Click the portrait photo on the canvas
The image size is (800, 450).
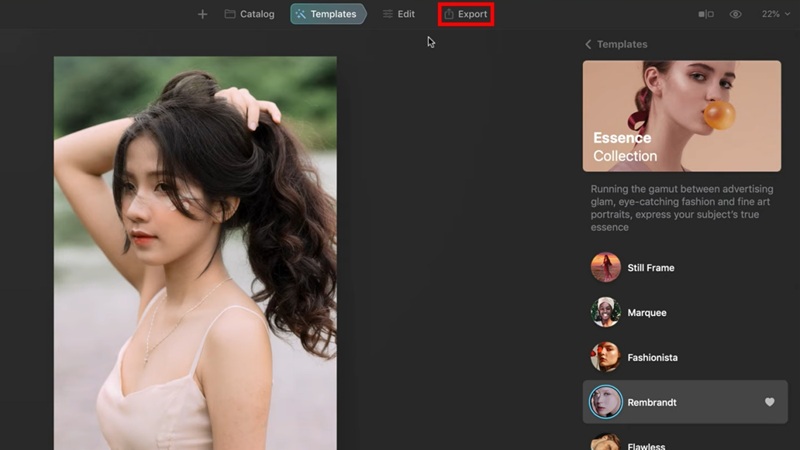(x=195, y=250)
